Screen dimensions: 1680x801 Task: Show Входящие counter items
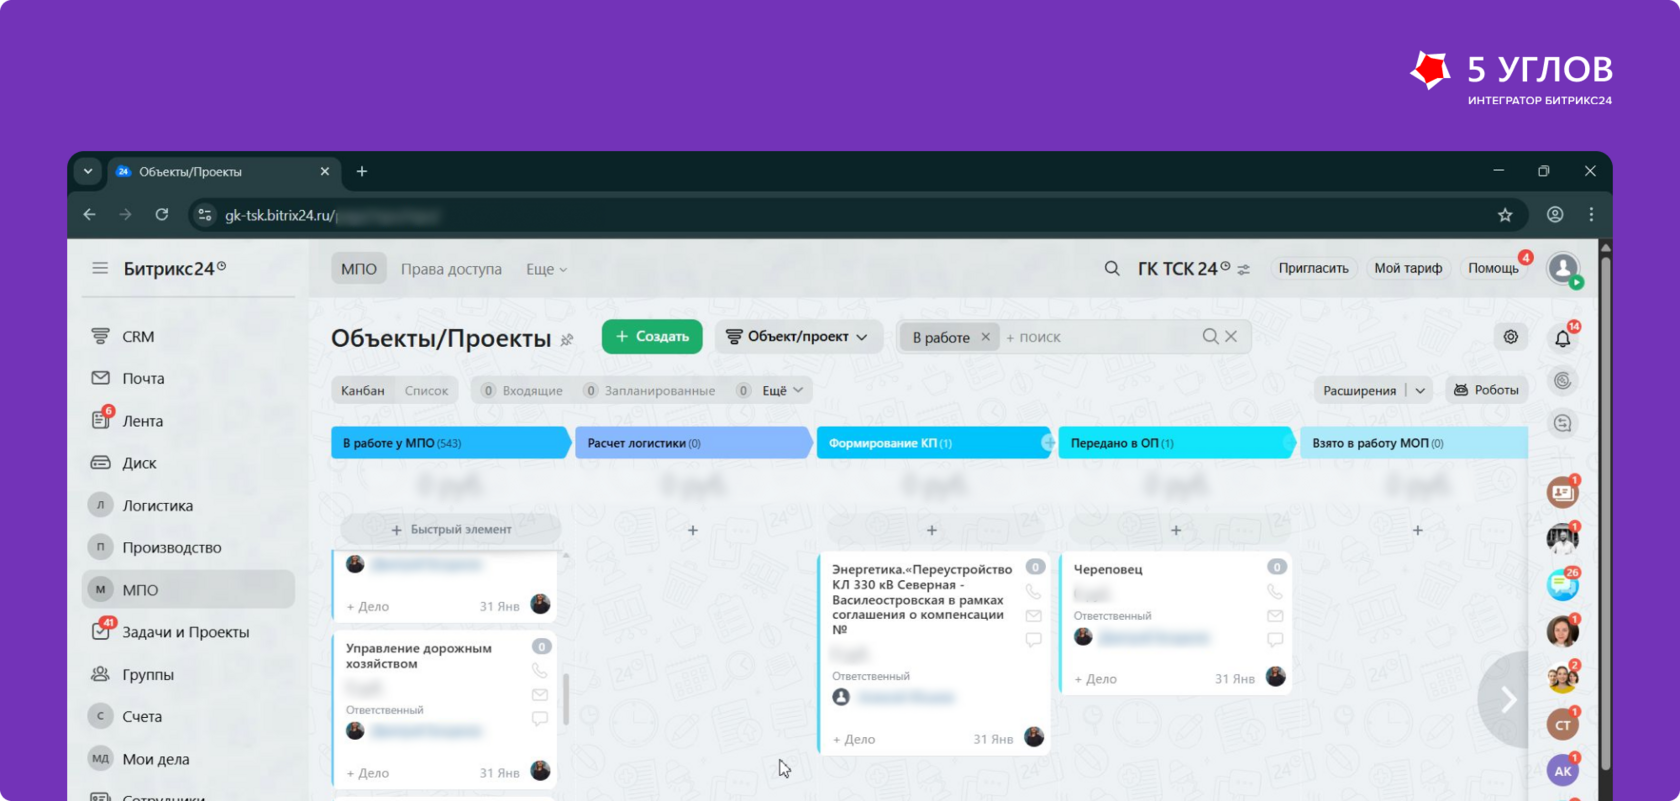tap(522, 391)
